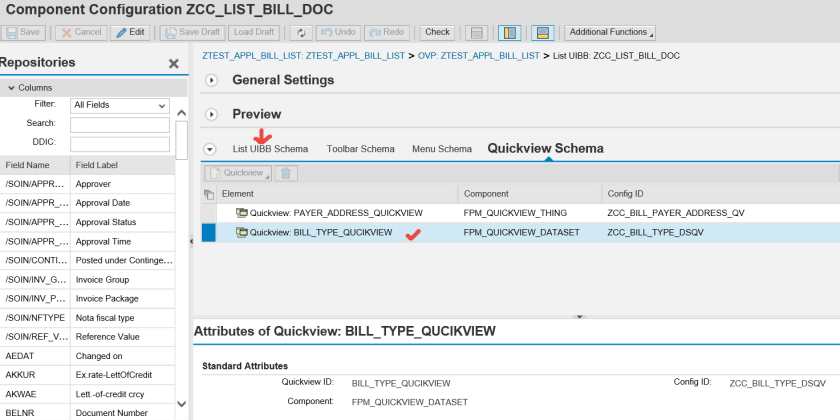
Task: Select the Approval Time field row
Action: (87, 242)
